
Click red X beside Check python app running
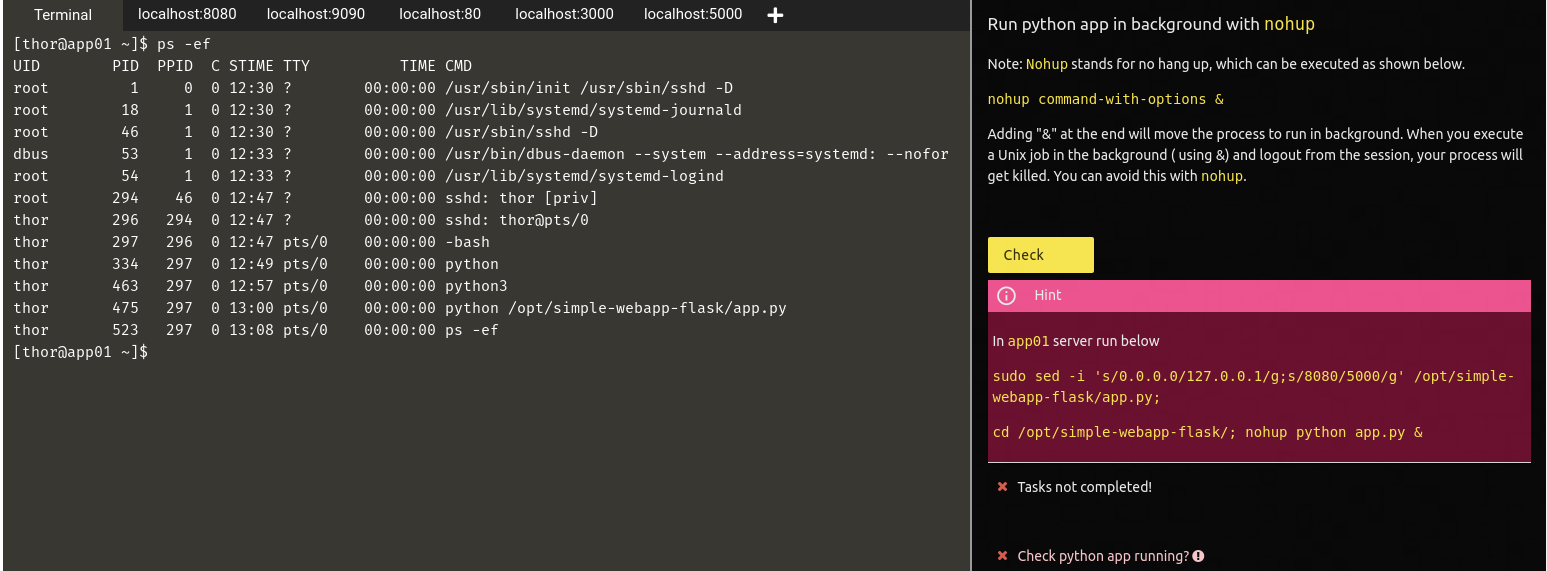click(x=1002, y=556)
